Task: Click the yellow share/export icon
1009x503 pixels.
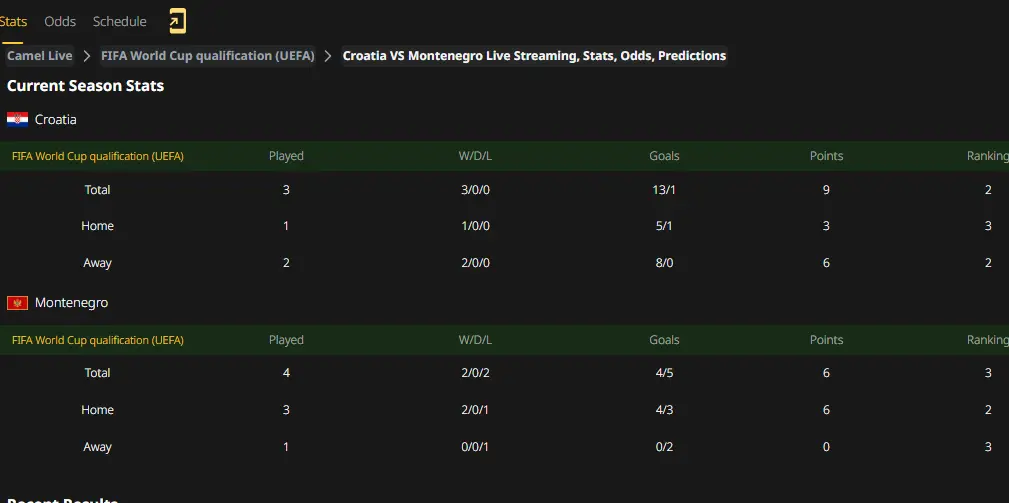Action: click(177, 21)
